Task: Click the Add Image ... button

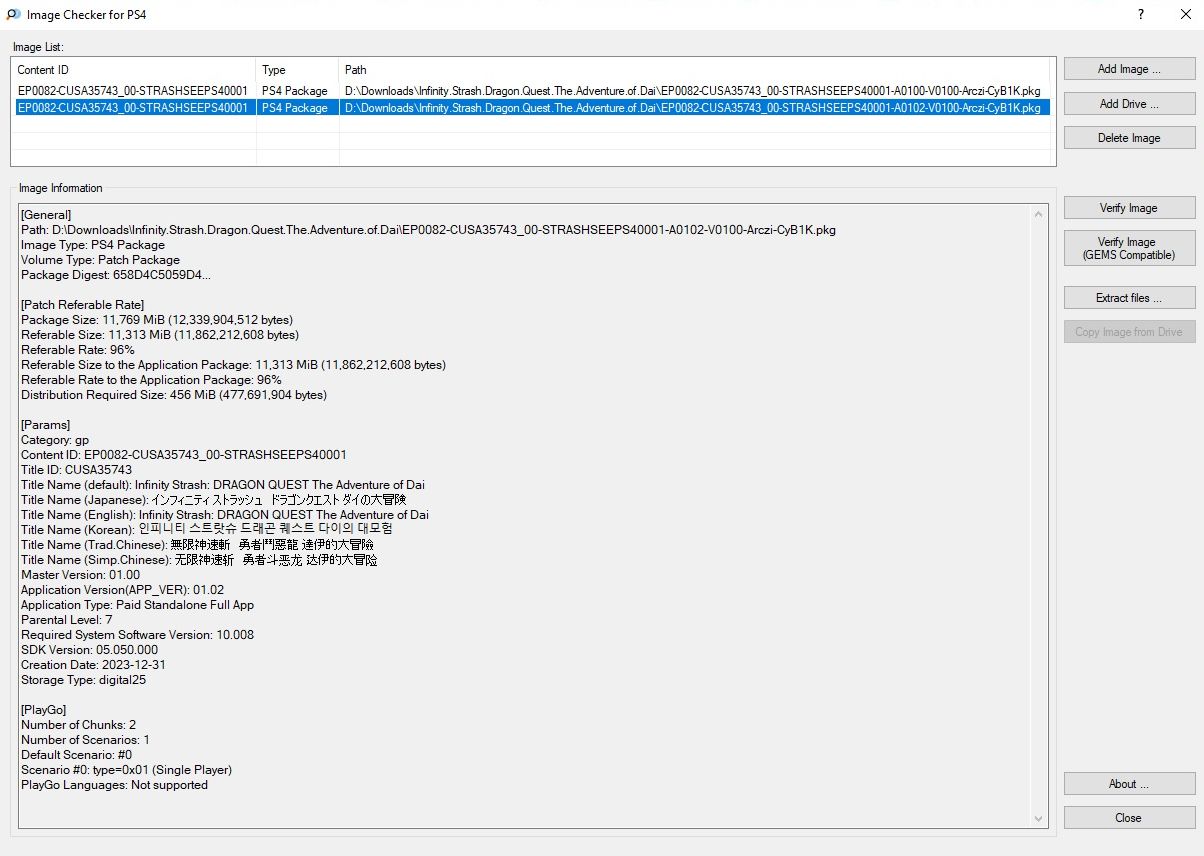Action: click(1129, 69)
